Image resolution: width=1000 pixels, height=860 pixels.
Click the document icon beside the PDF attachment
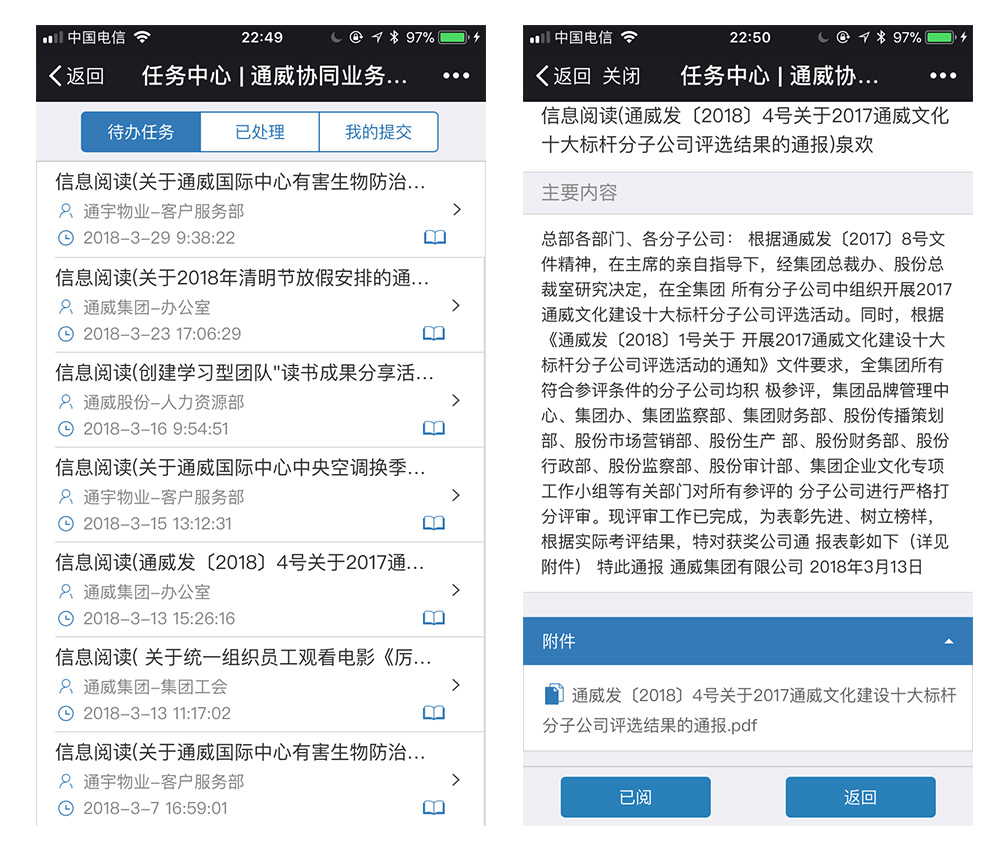pyautogui.click(x=554, y=694)
